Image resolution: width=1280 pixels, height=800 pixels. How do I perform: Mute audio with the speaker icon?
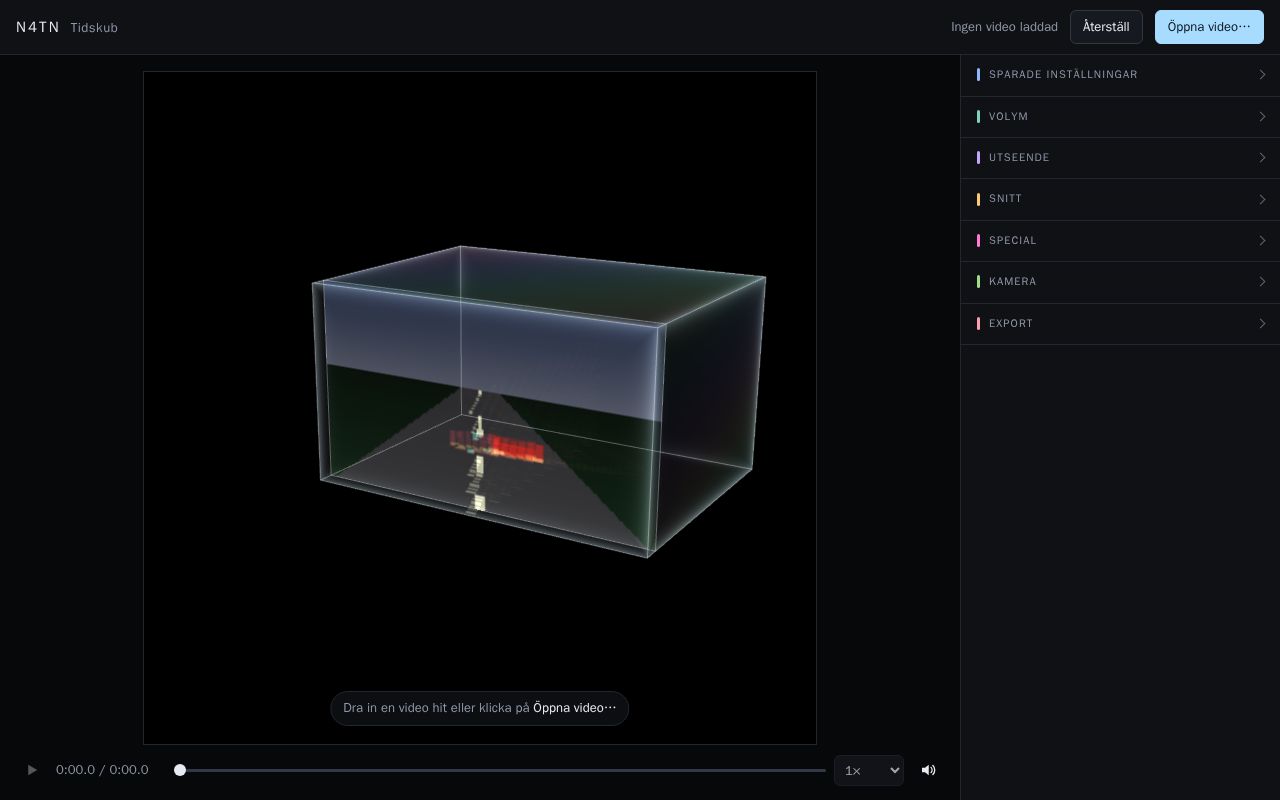click(x=929, y=770)
